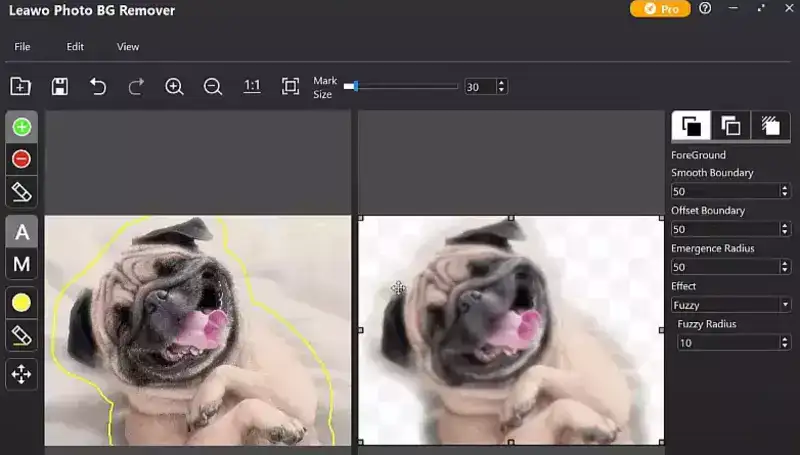Select the upper marker eraser tool

(x=21, y=192)
